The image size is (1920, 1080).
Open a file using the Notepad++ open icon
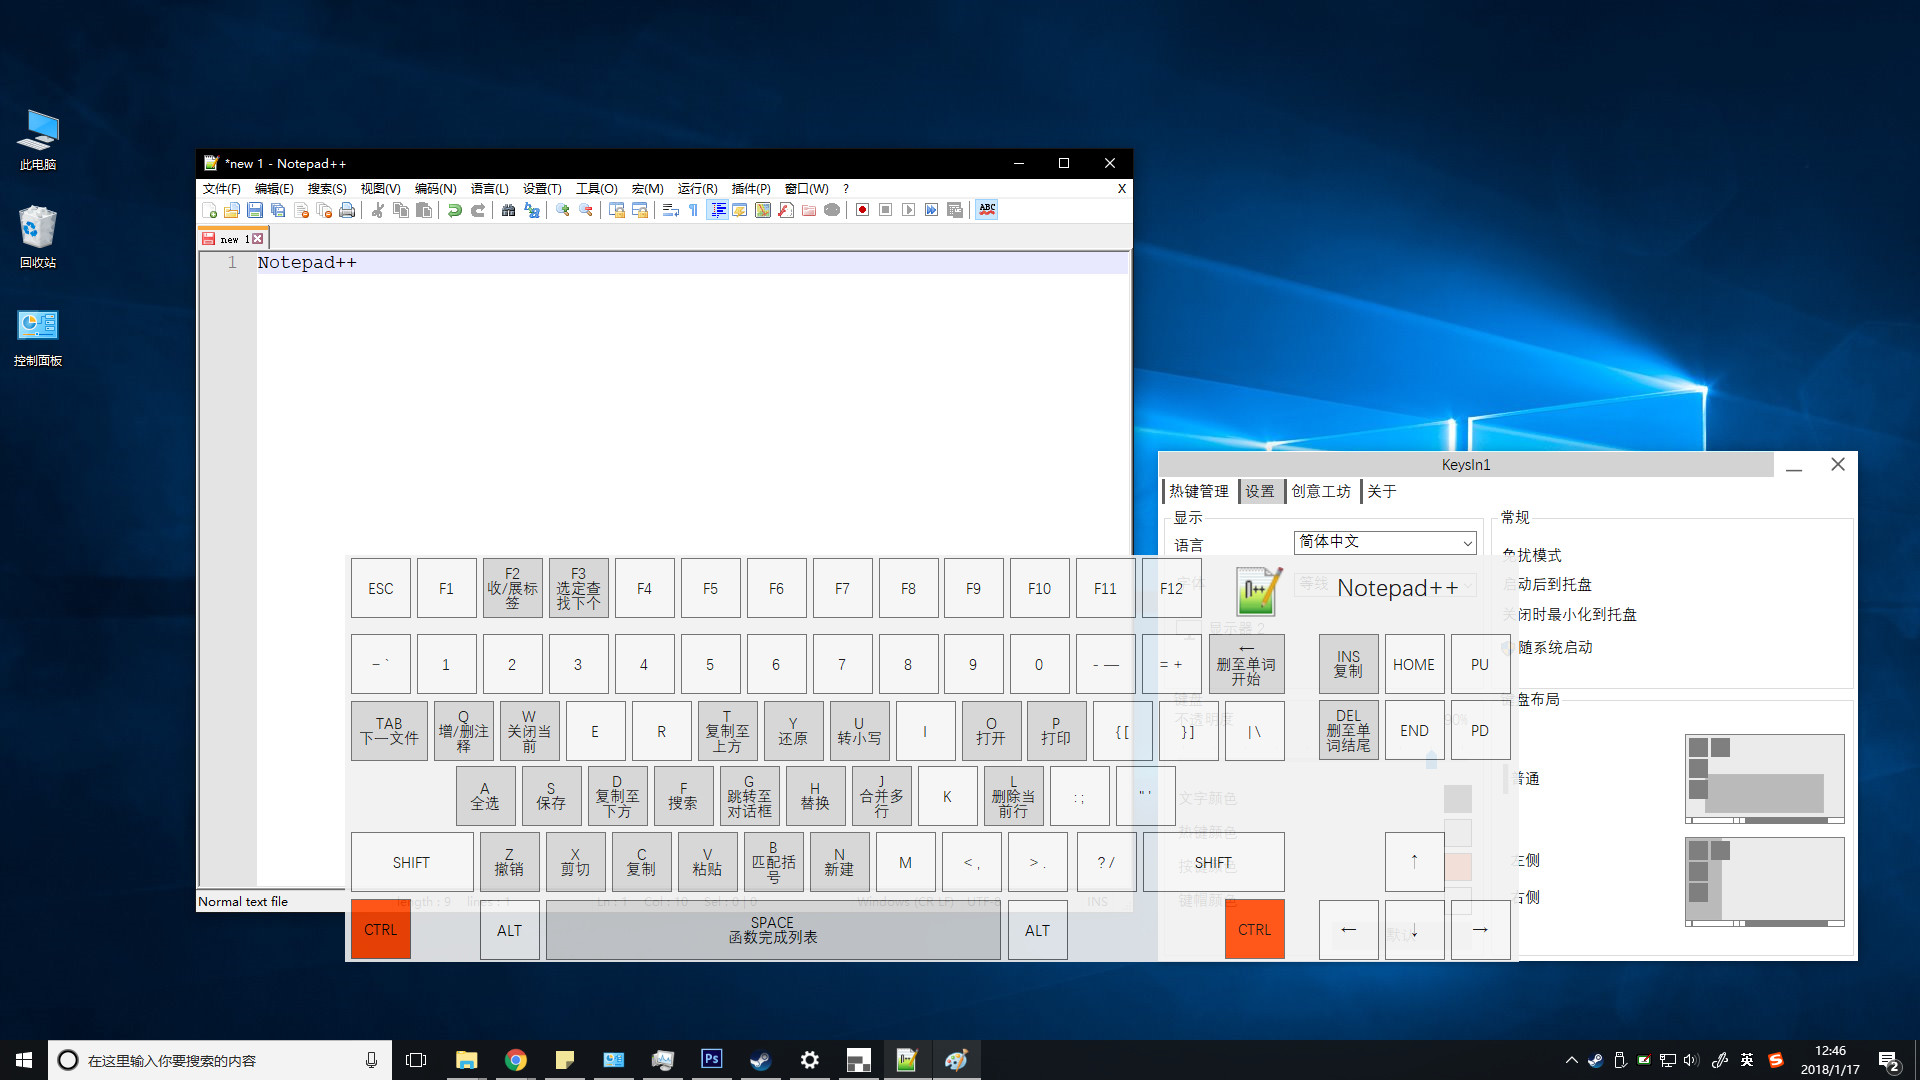click(x=231, y=210)
